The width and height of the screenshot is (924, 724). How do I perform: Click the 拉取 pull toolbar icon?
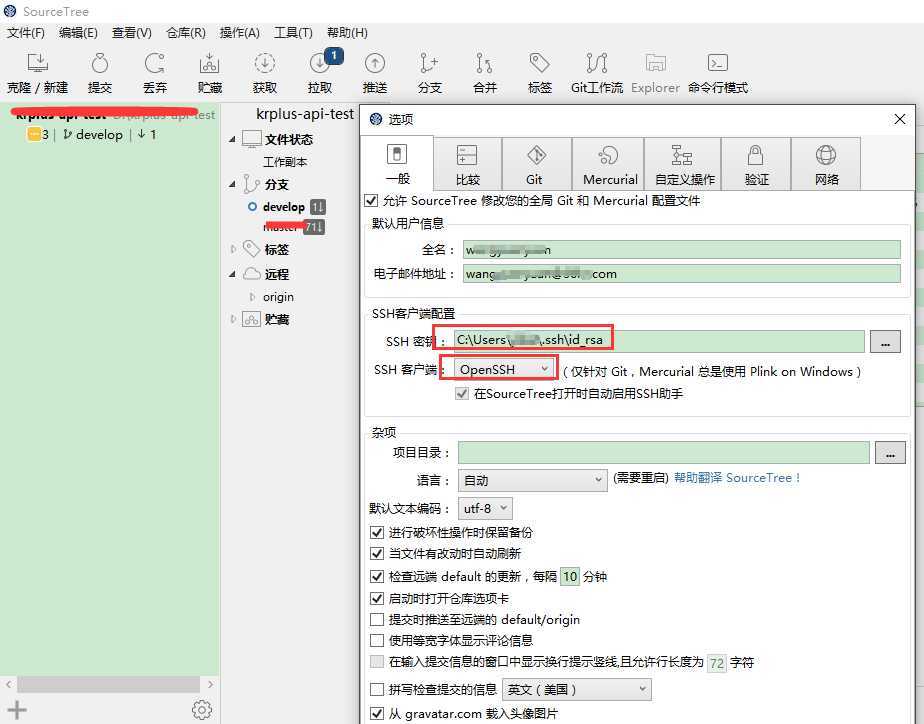[320, 63]
